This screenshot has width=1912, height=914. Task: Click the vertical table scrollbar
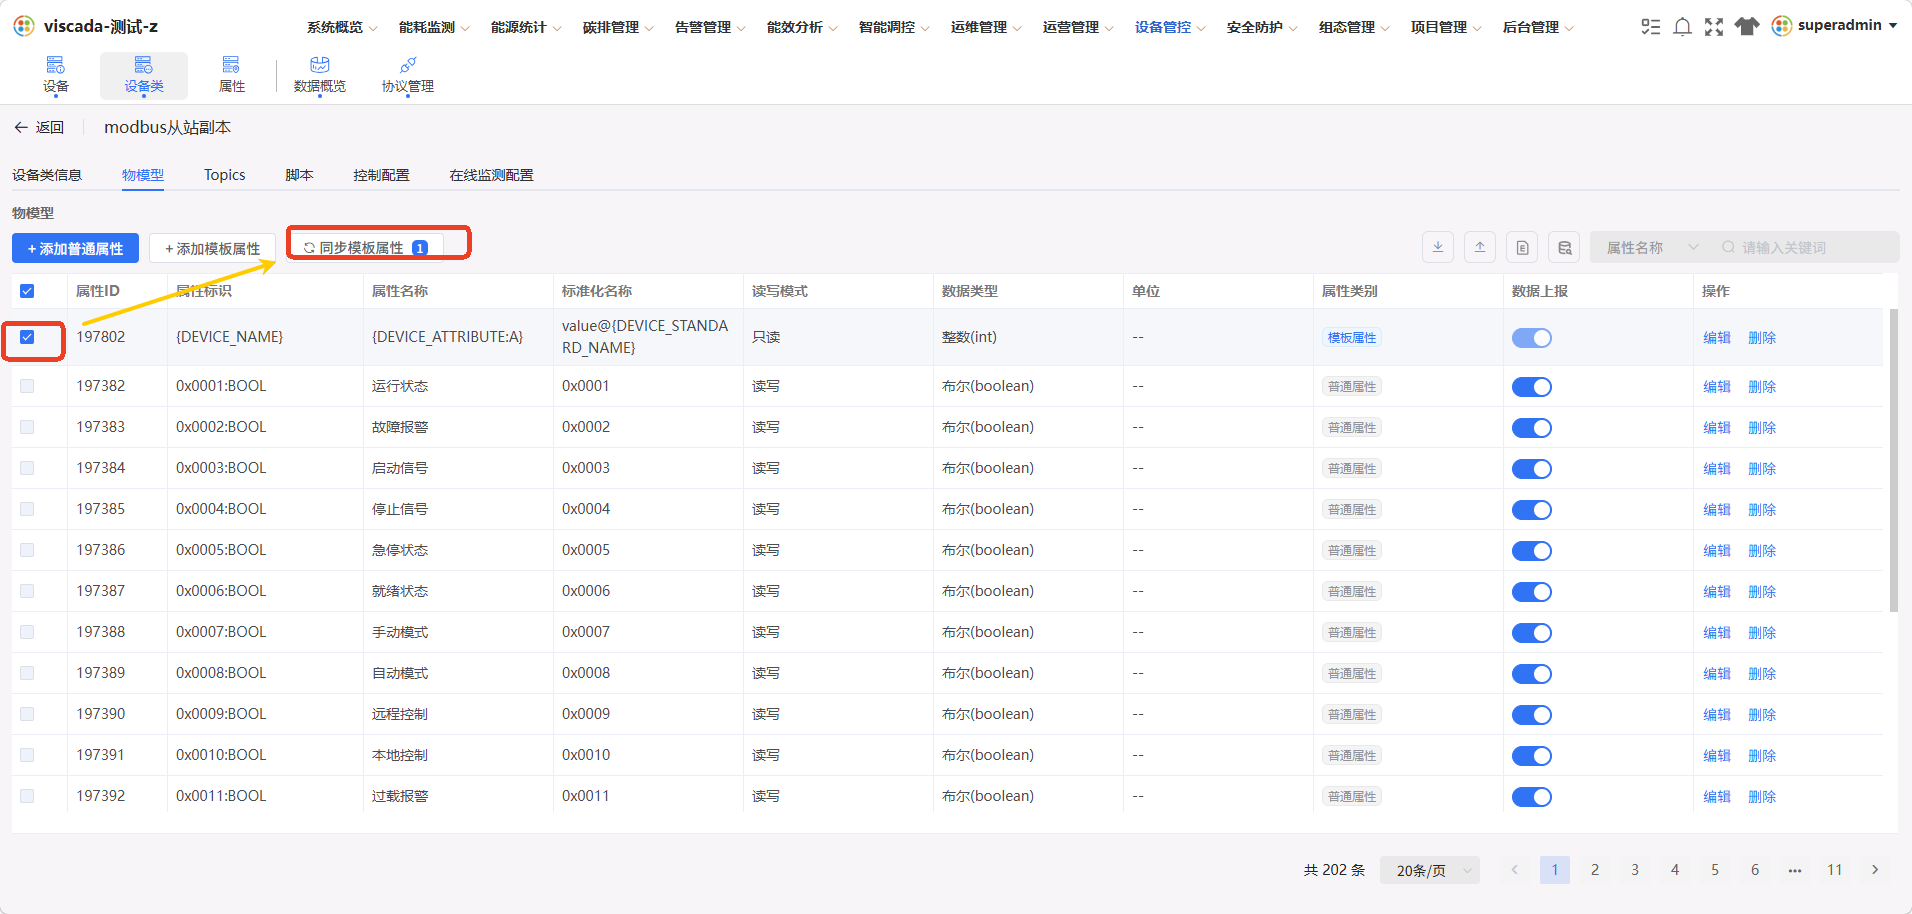[1894, 460]
